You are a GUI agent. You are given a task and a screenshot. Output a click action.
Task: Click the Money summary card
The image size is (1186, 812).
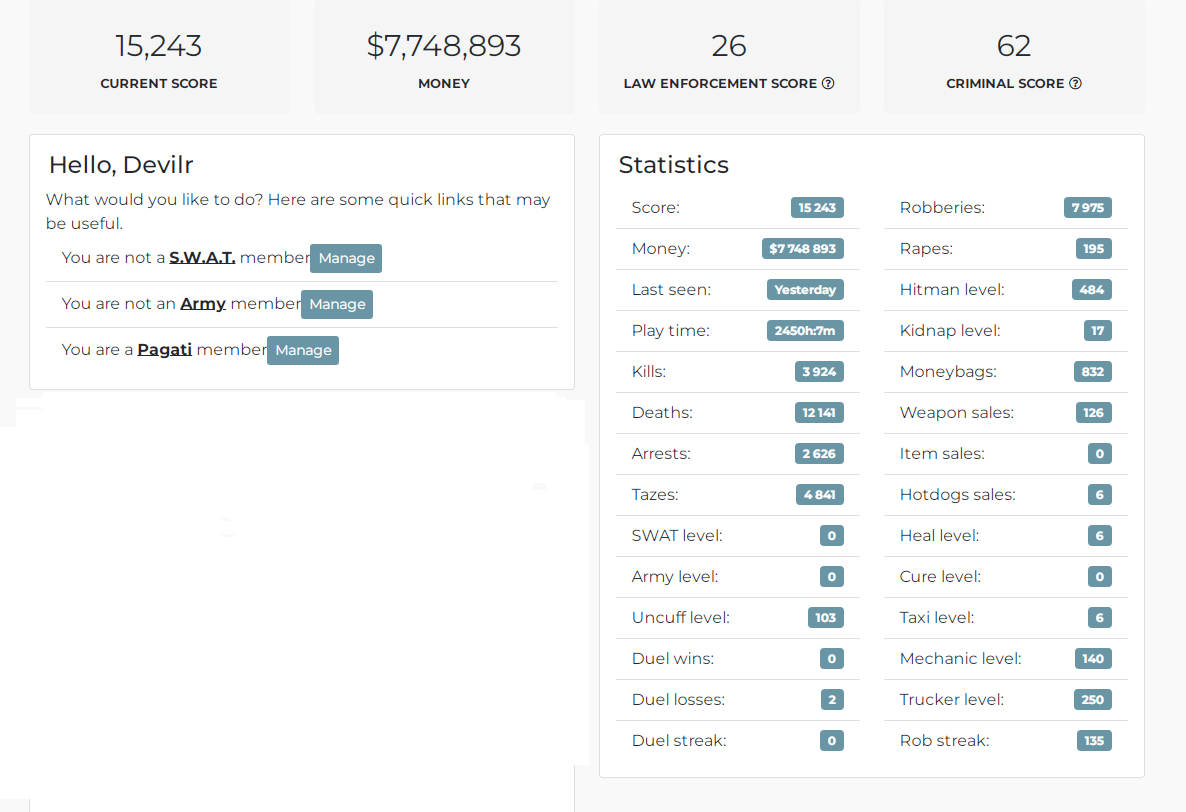[444, 57]
